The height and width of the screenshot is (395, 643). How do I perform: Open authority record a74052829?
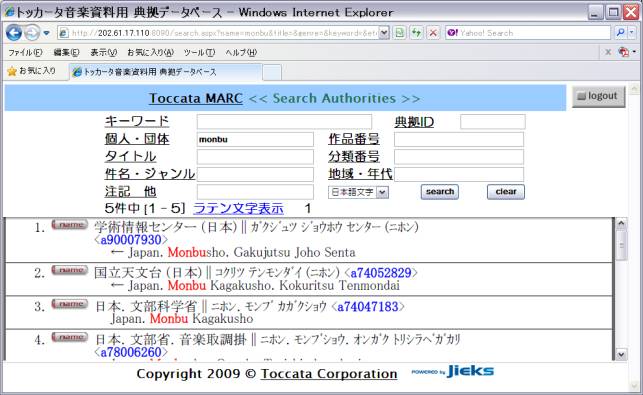(x=381, y=273)
